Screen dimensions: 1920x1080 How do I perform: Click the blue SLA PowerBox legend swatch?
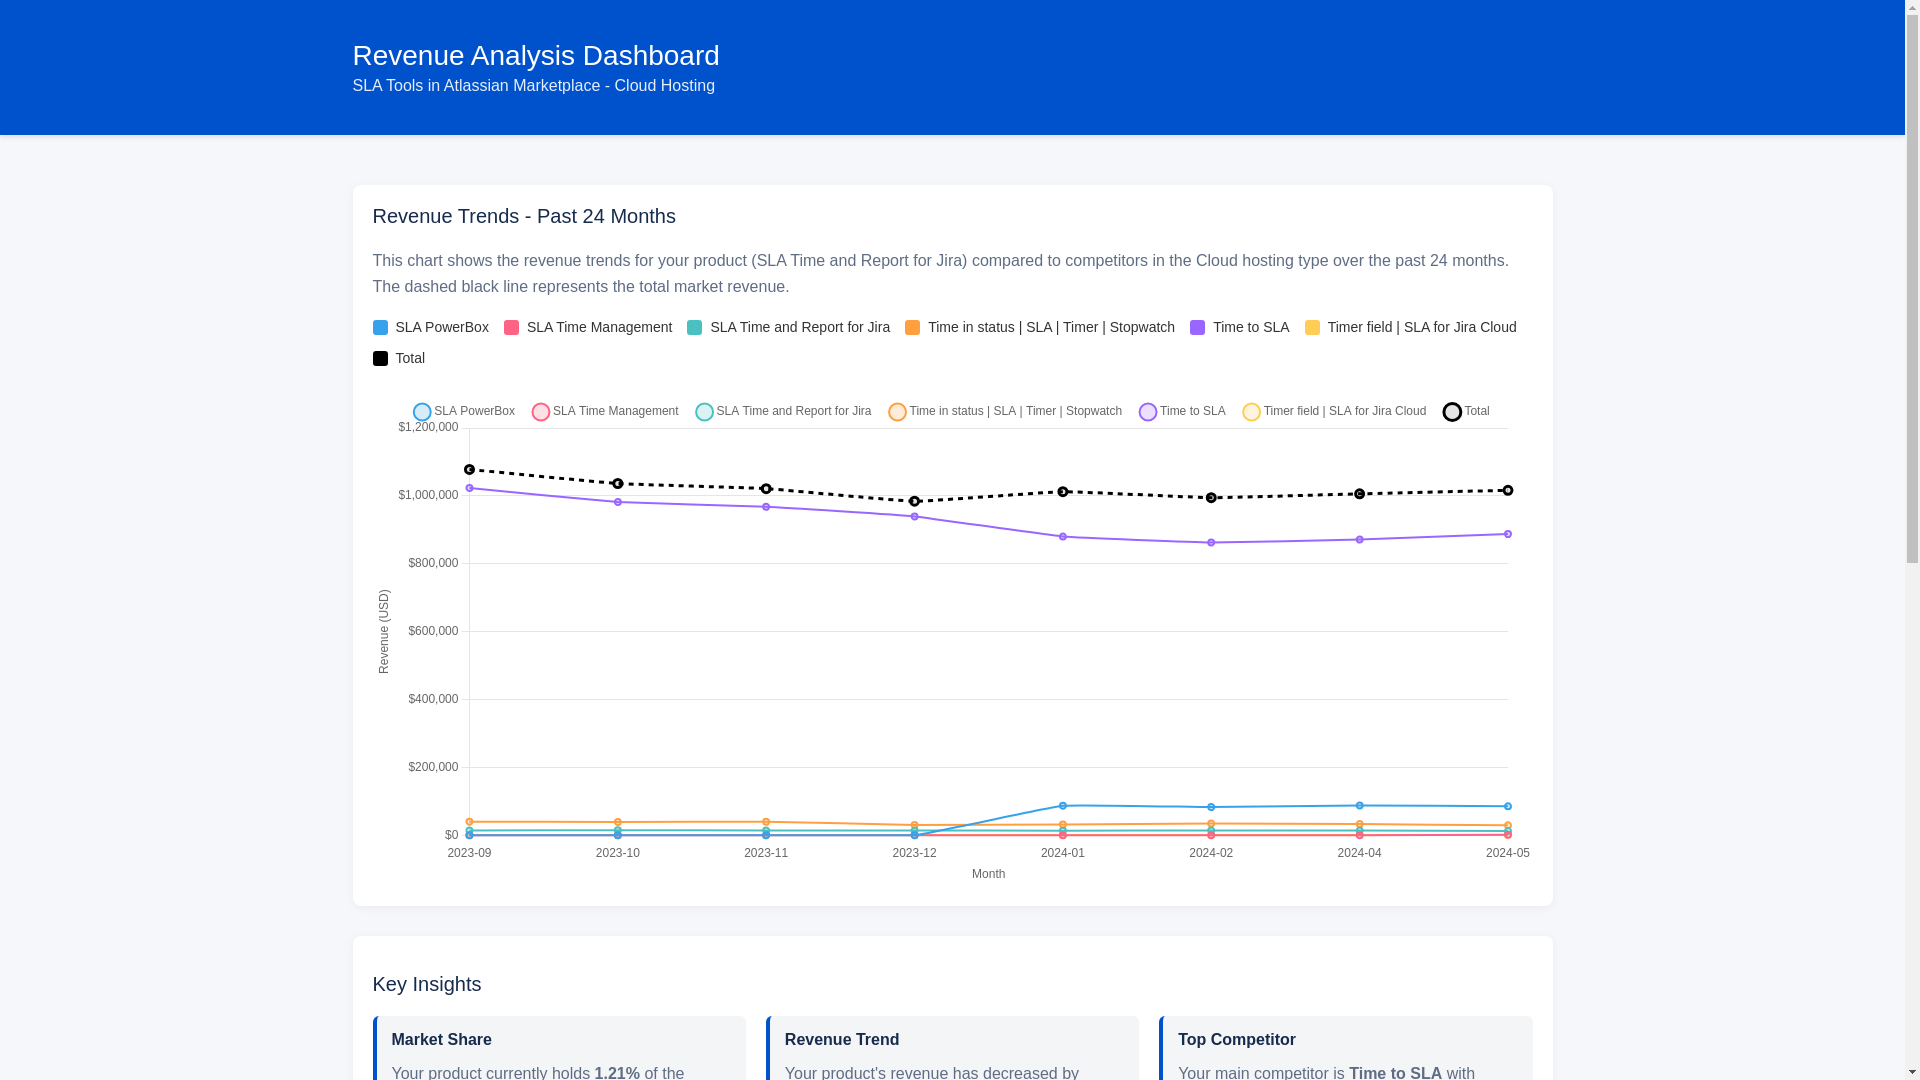pyautogui.click(x=380, y=328)
